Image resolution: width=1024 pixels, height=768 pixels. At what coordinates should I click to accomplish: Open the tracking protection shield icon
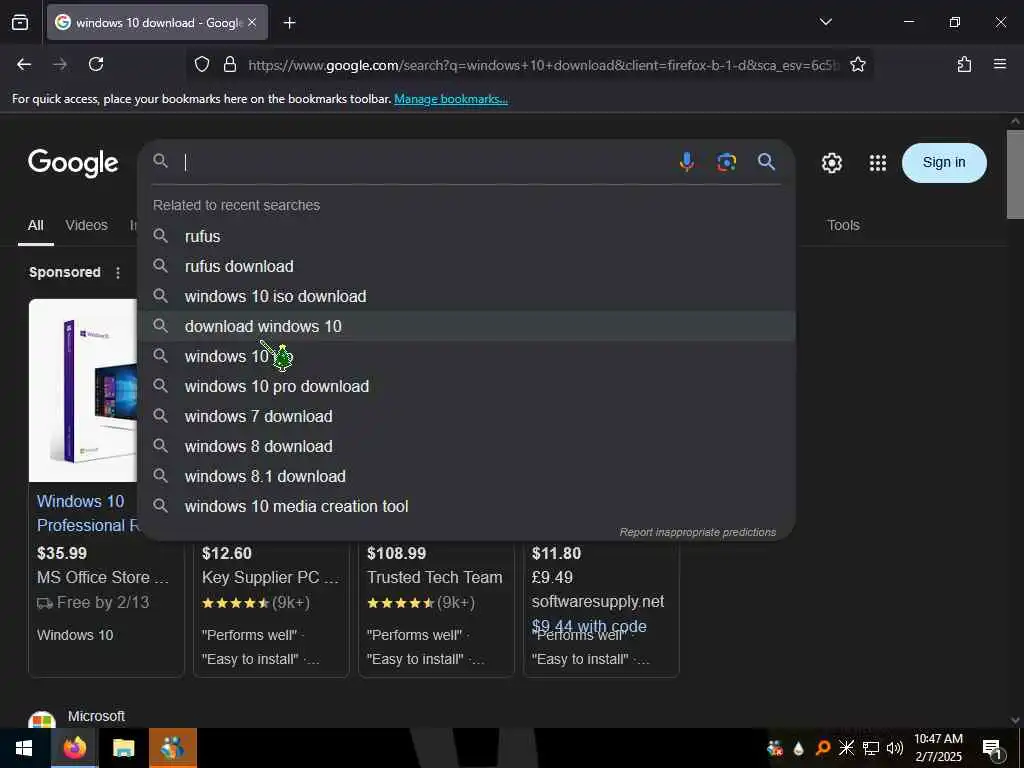pyautogui.click(x=202, y=64)
